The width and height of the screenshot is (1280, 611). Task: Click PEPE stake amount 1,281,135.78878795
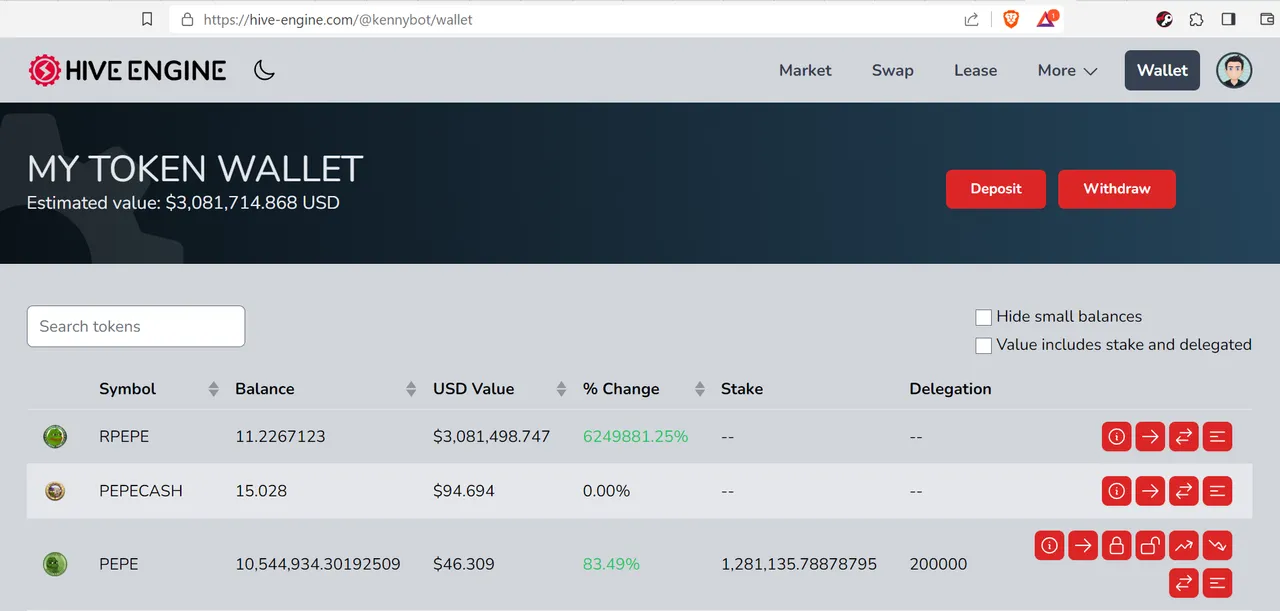click(799, 564)
